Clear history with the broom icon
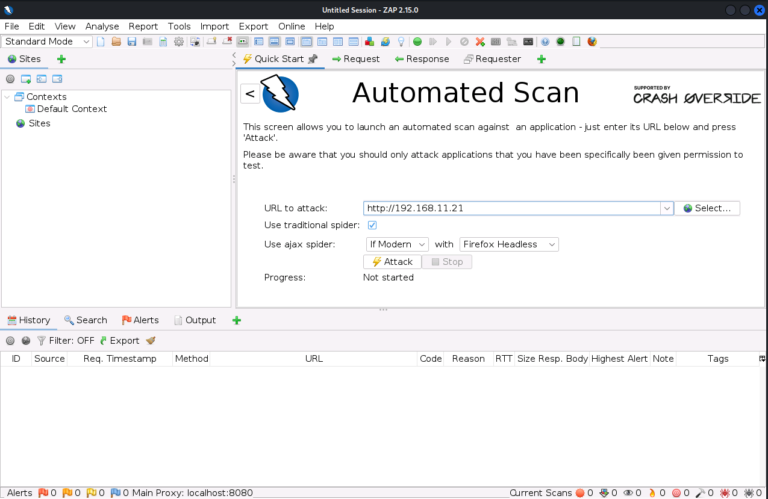 [x=151, y=340]
